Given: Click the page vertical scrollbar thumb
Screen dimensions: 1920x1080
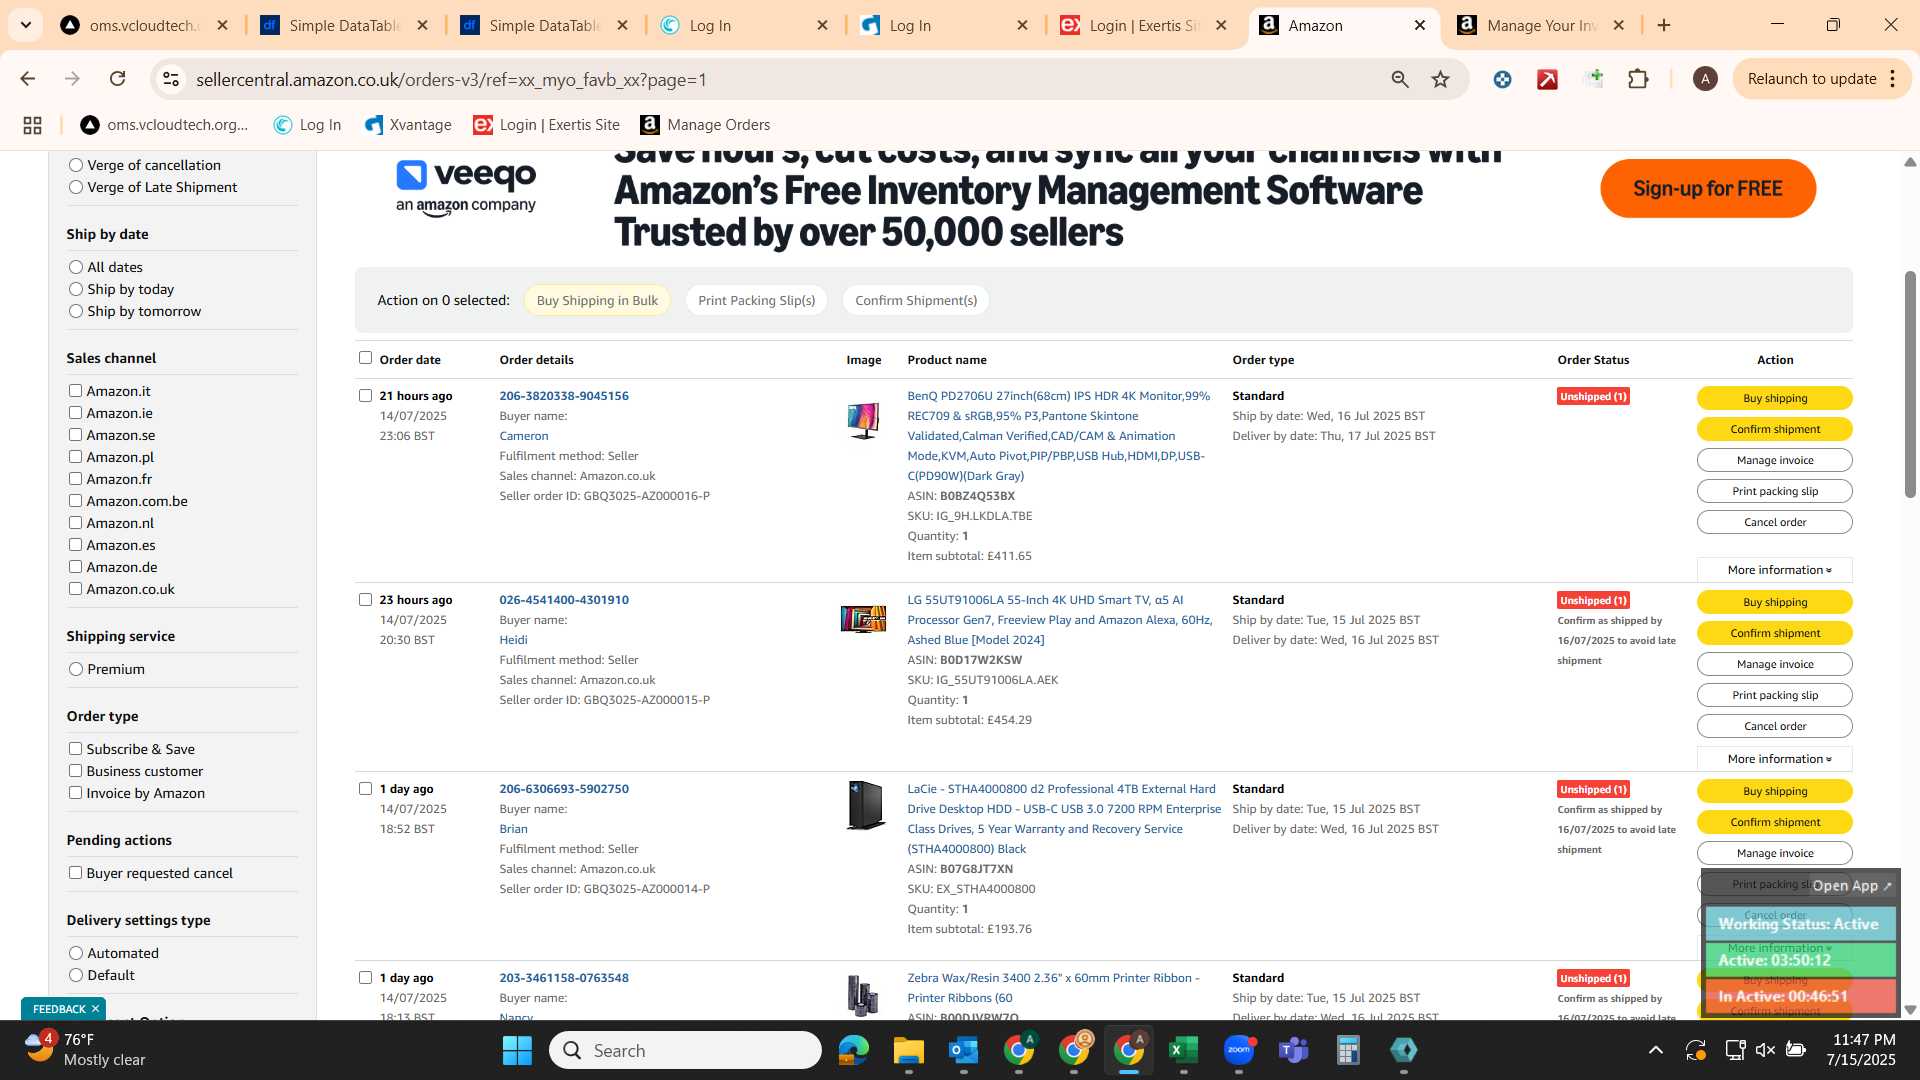Looking at the screenshot, I should pyautogui.click(x=1910, y=385).
